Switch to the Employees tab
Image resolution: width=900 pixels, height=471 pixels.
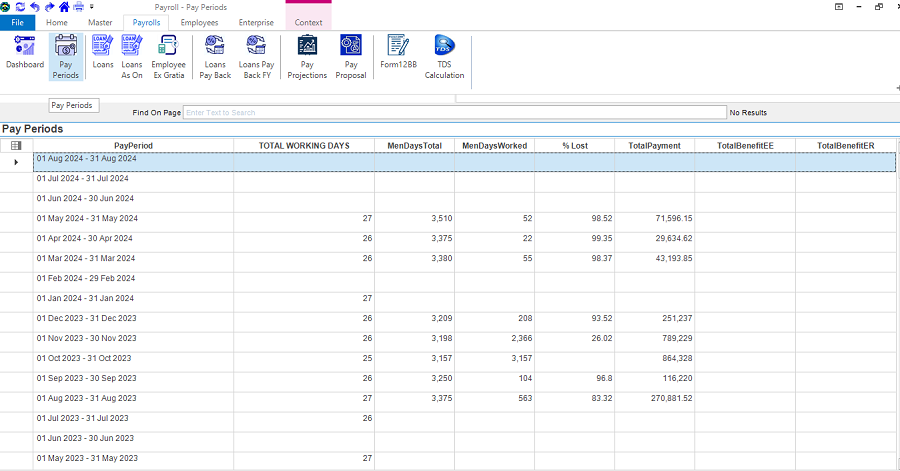click(x=199, y=22)
